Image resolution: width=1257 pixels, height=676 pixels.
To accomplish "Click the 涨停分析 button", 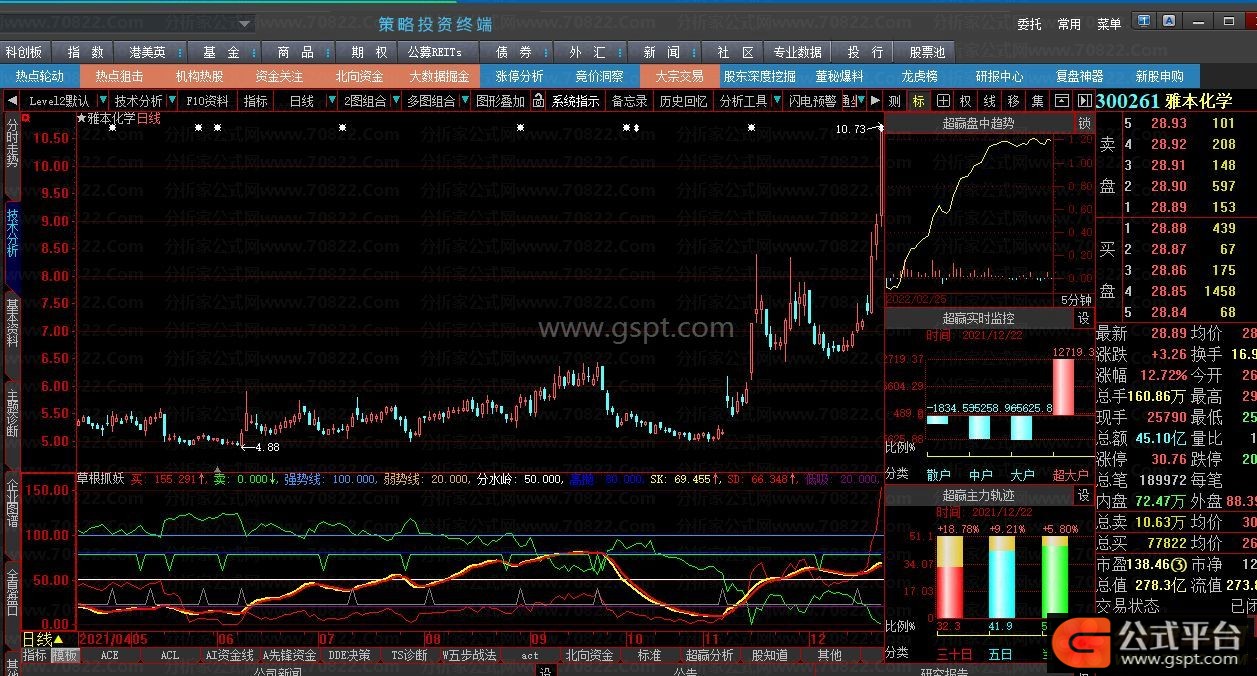I will 520,76.
